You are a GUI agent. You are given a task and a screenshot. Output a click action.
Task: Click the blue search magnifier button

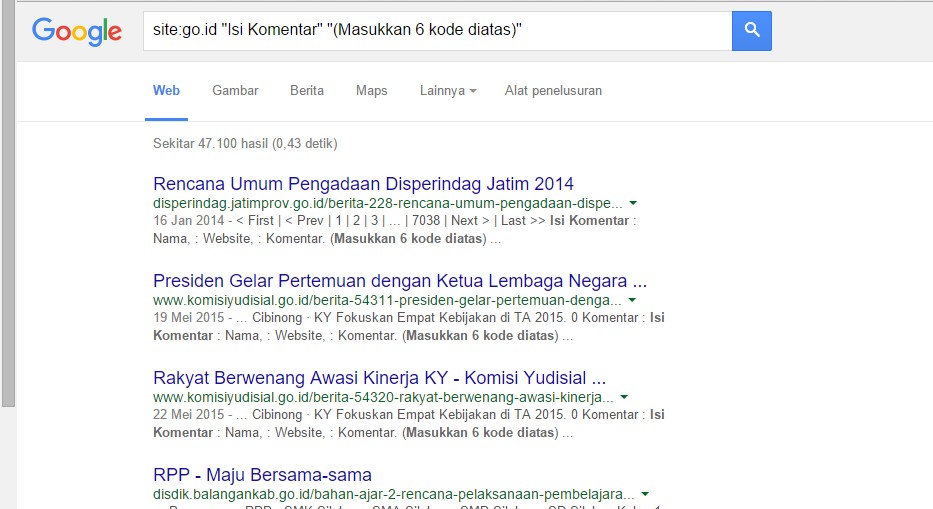tap(752, 30)
